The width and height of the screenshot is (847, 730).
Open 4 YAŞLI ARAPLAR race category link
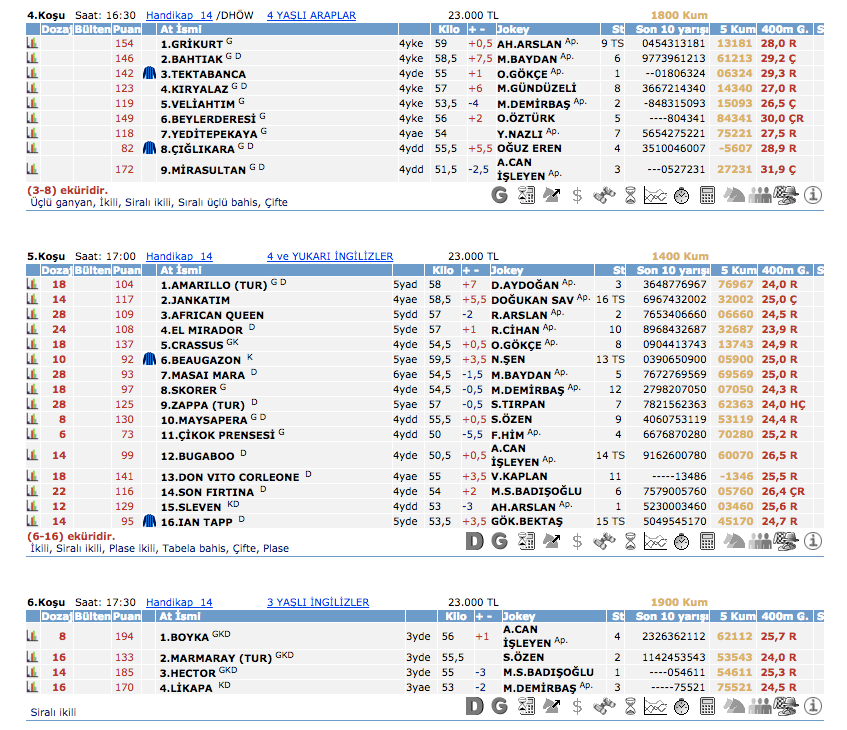tap(311, 16)
